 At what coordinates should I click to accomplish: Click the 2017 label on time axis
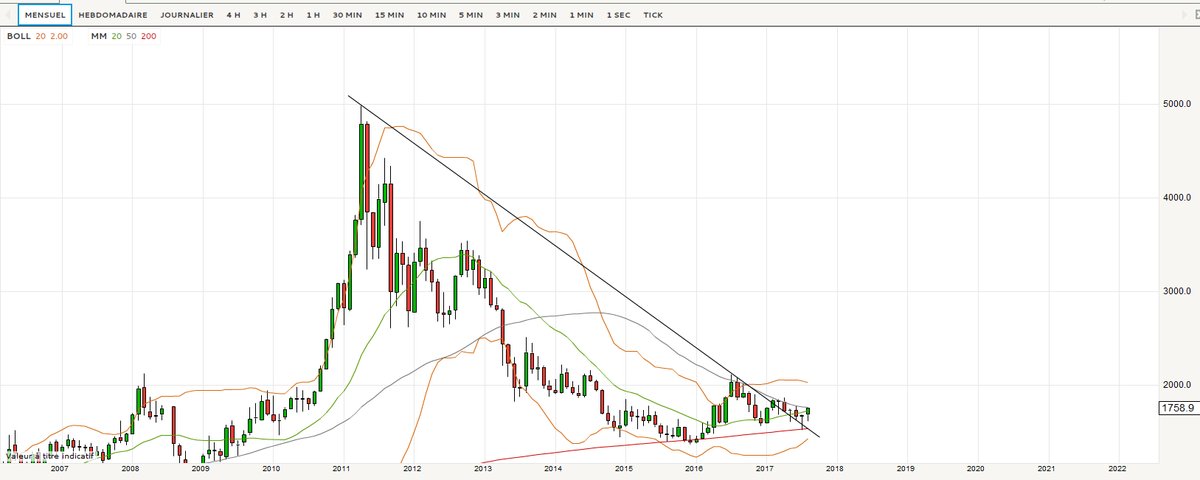click(765, 468)
